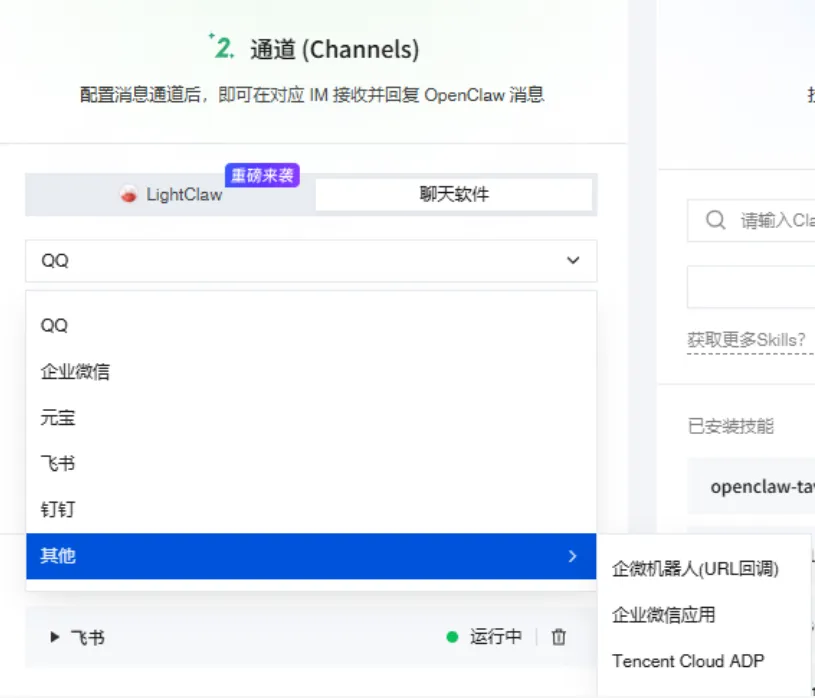Delete the 飞书 channel with the trash icon
815x698 pixels.
click(558, 637)
